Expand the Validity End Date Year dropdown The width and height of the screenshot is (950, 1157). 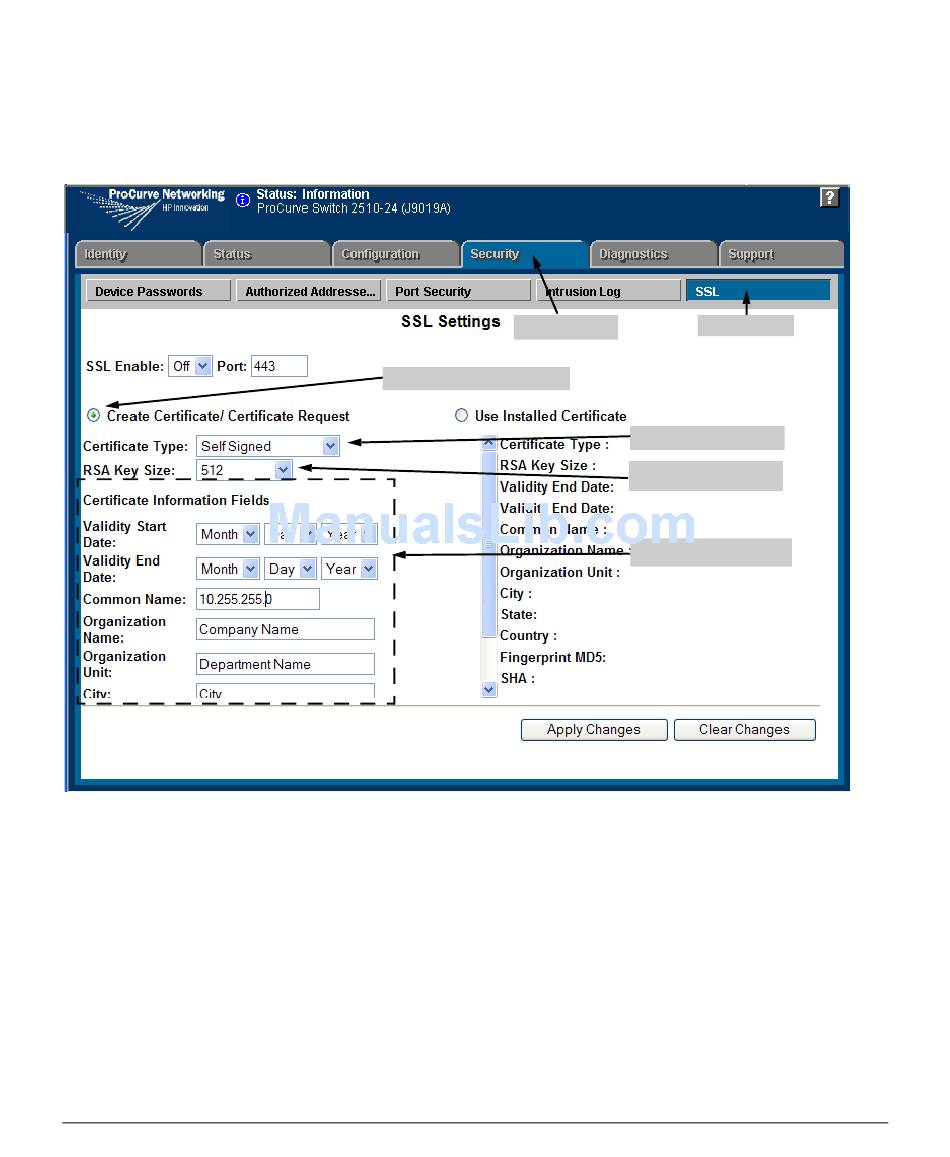pos(350,569)
